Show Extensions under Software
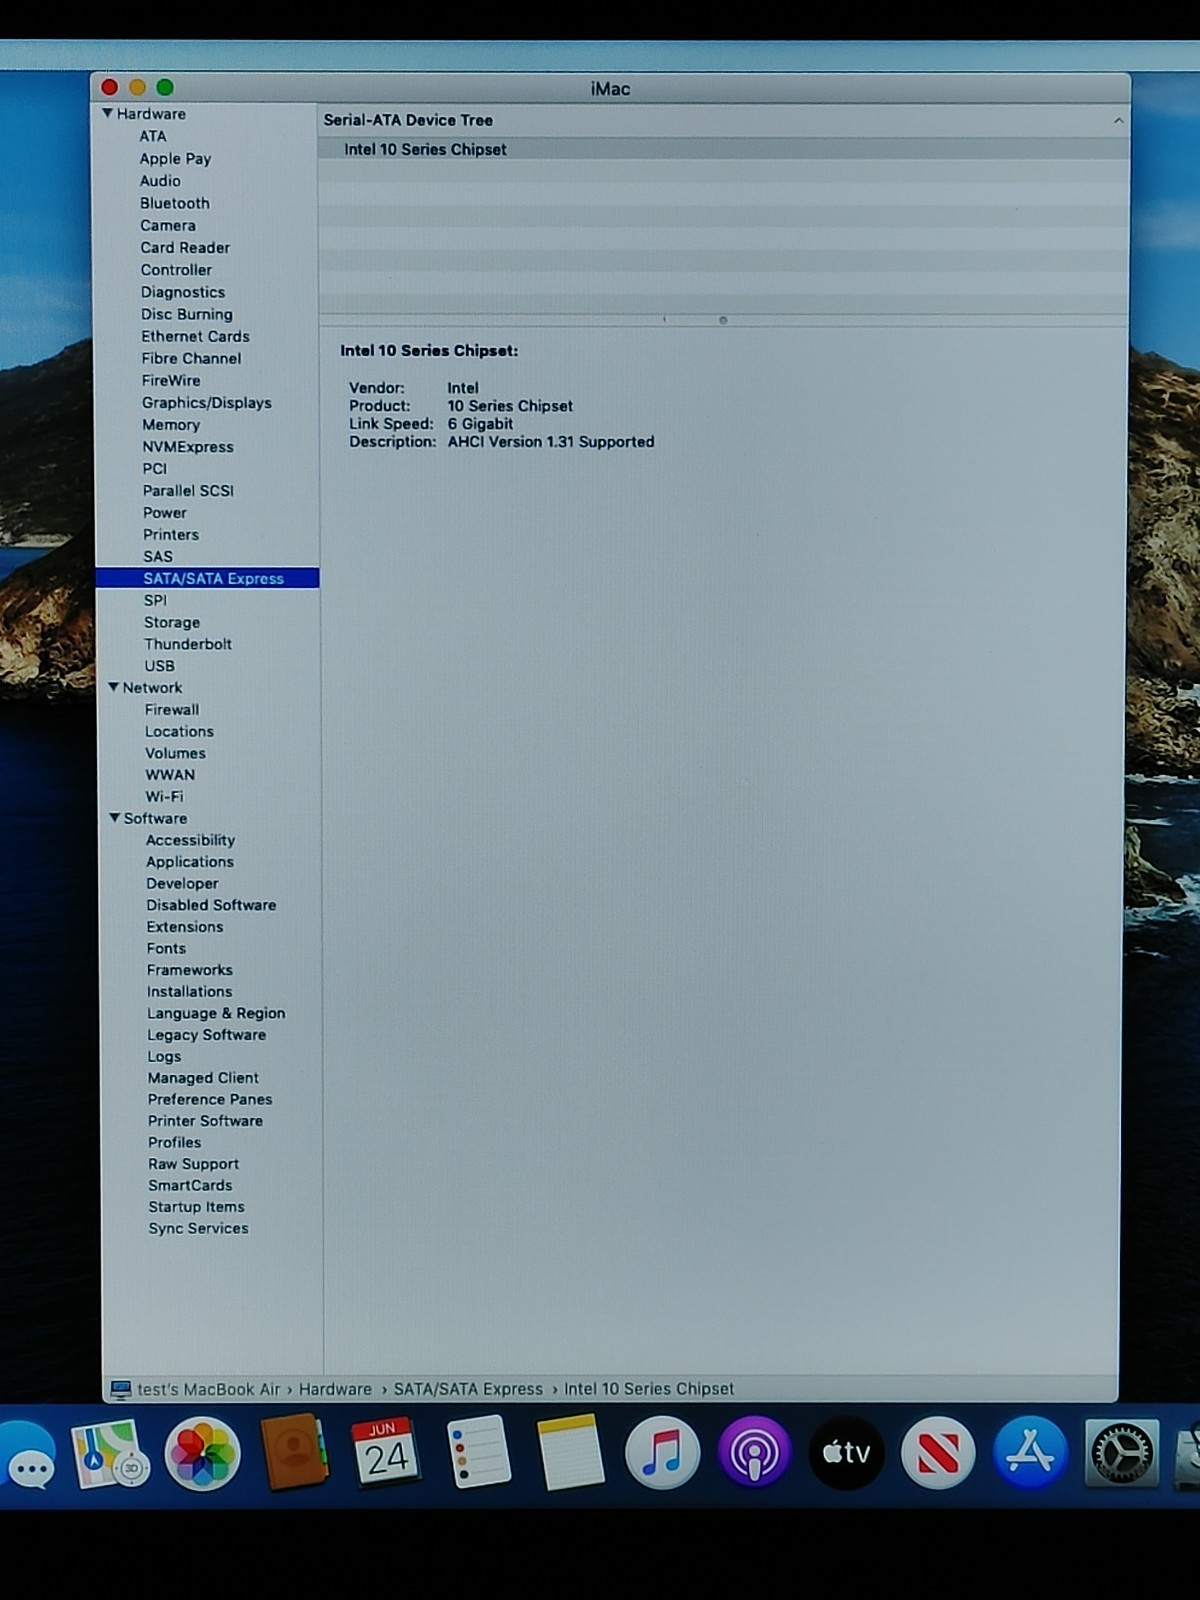The image size is (1200, 1600). click(x=185, y=926)
